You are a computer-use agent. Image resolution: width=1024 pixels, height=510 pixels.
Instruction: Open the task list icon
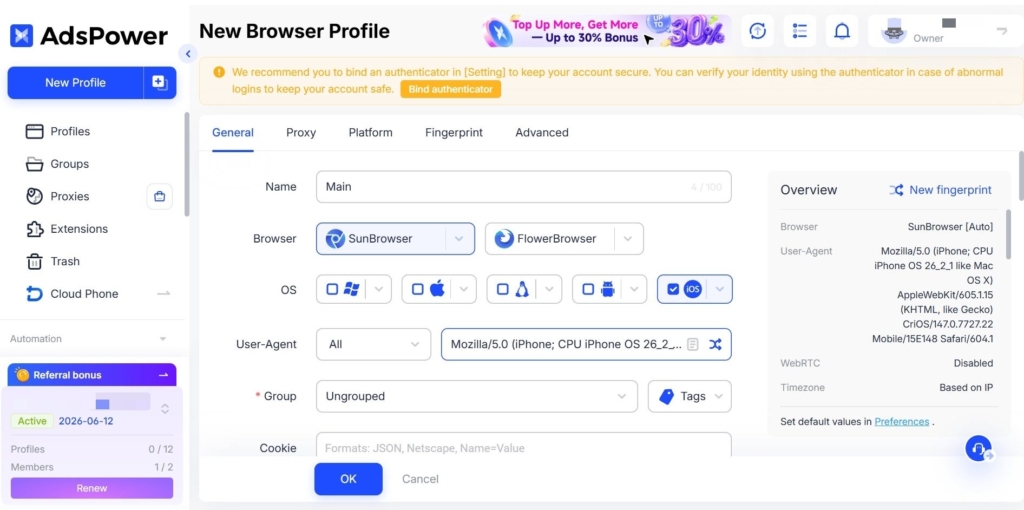[800, 31]
